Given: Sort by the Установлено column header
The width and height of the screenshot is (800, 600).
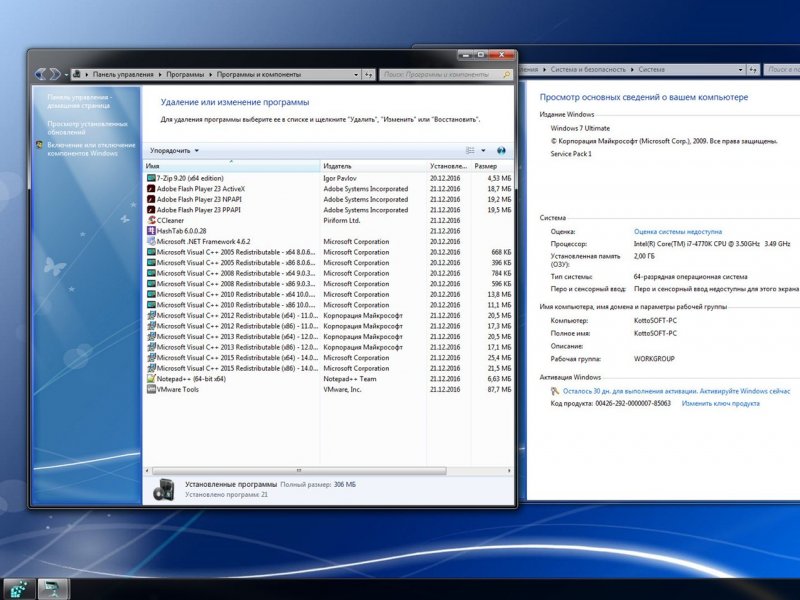Looking at the screenshot, I should coord(448,166).
